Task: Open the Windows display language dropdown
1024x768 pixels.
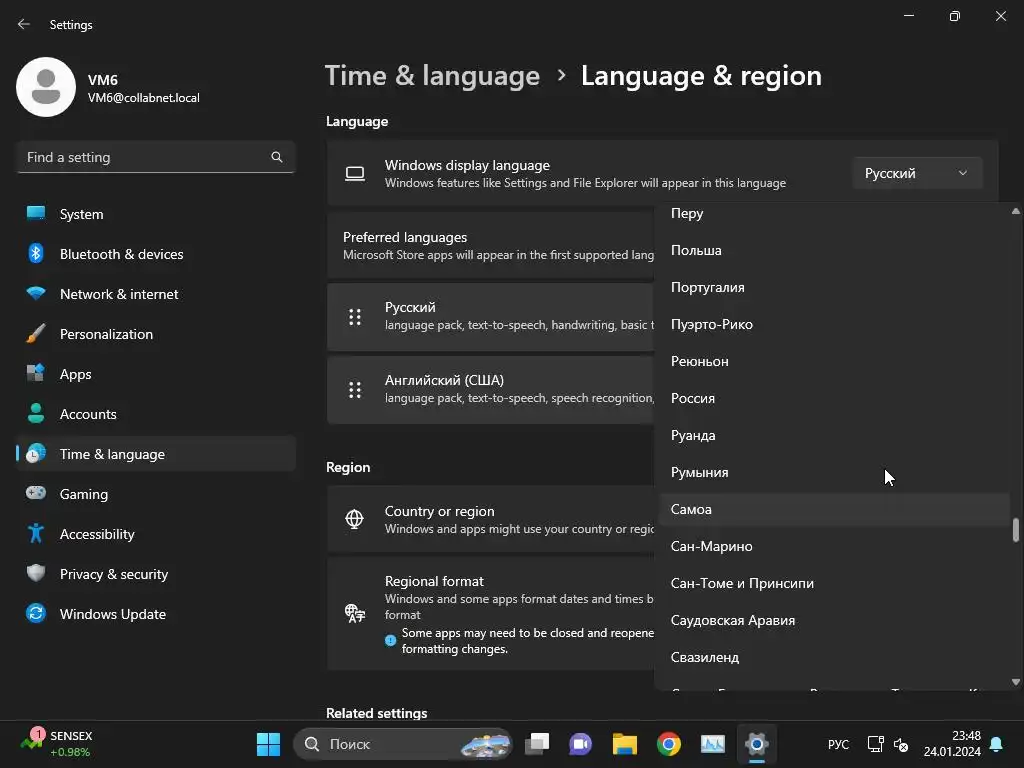Action: point(917,174)
